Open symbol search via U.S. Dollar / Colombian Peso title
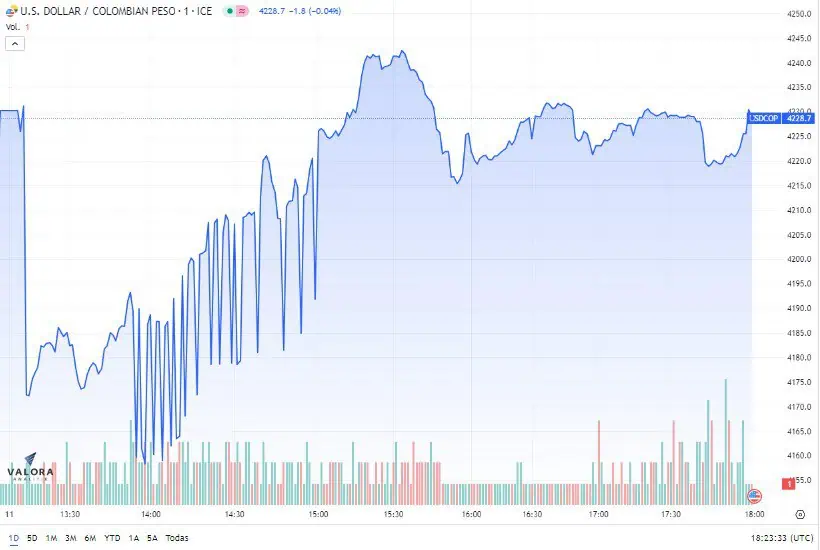 pos(116,11)
